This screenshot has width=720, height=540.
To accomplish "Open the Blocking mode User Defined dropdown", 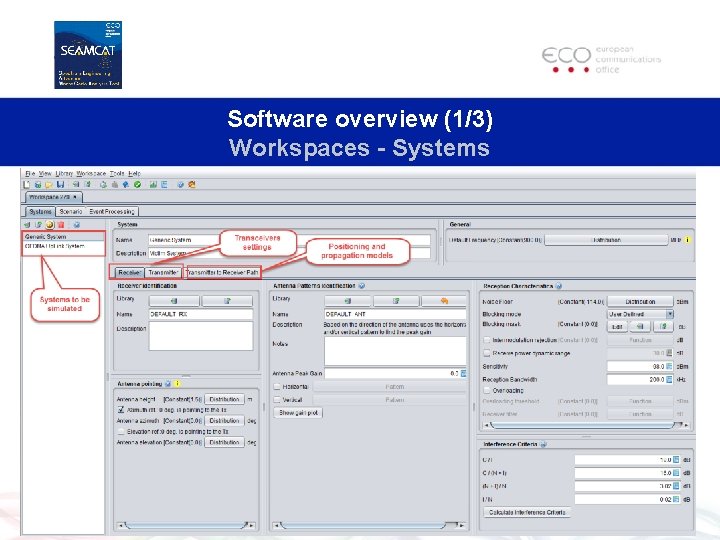I will [x=641, y=314].
